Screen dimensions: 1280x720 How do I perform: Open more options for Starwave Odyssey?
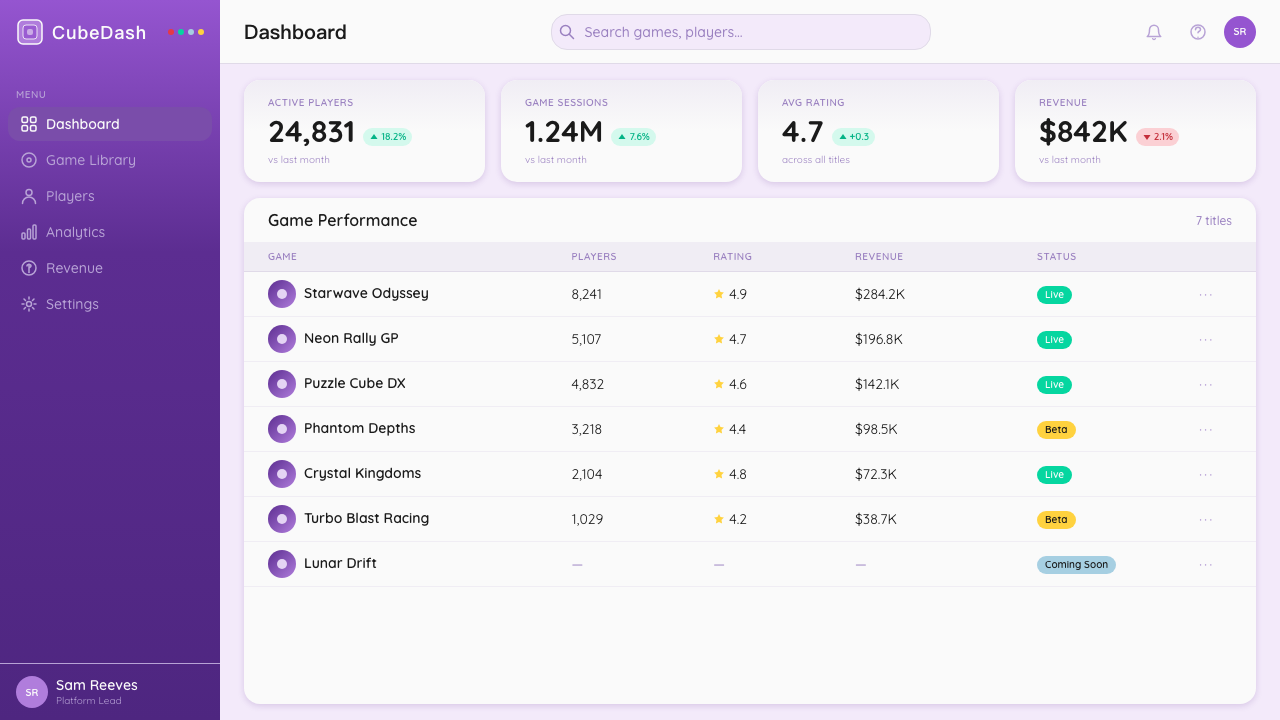(x=1206, y=294)
